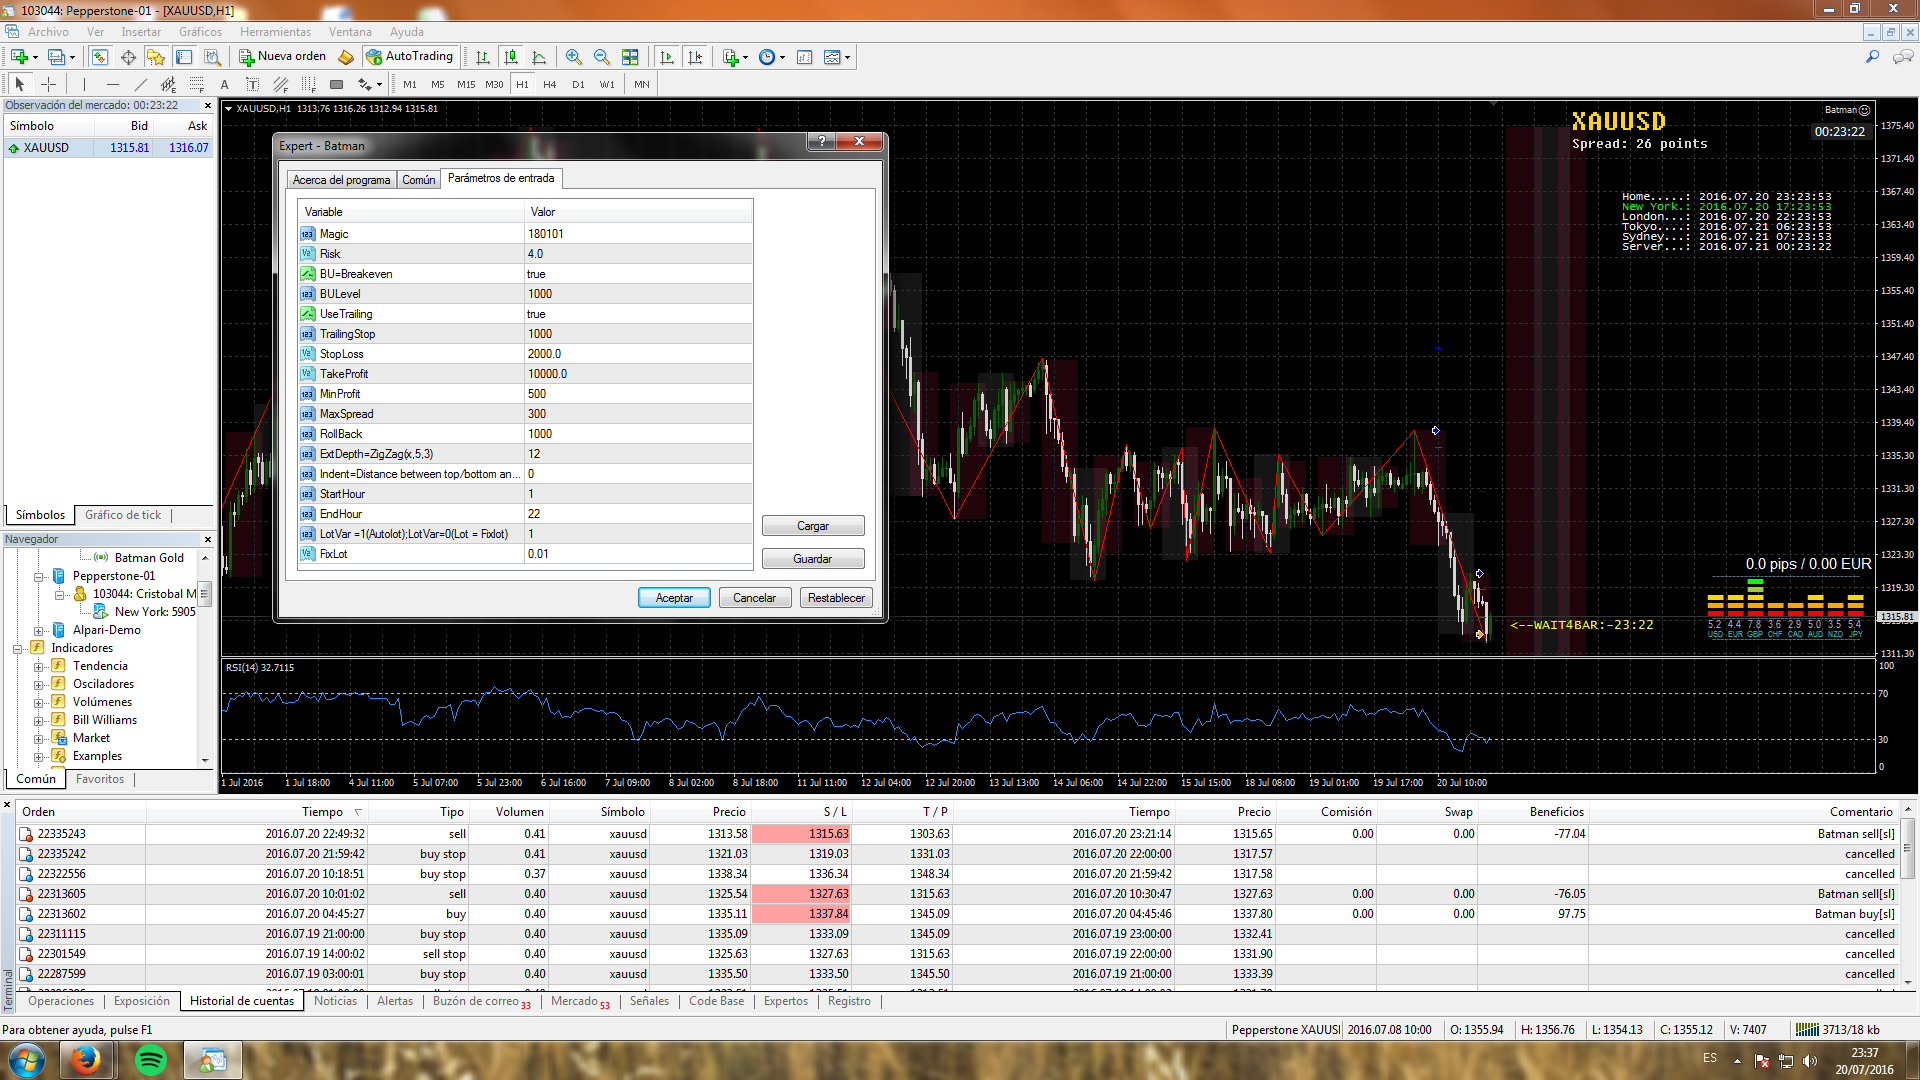1920x1080 pixels.
Task: Expand the Osciladores indicator folder
Action: (38, 685)
